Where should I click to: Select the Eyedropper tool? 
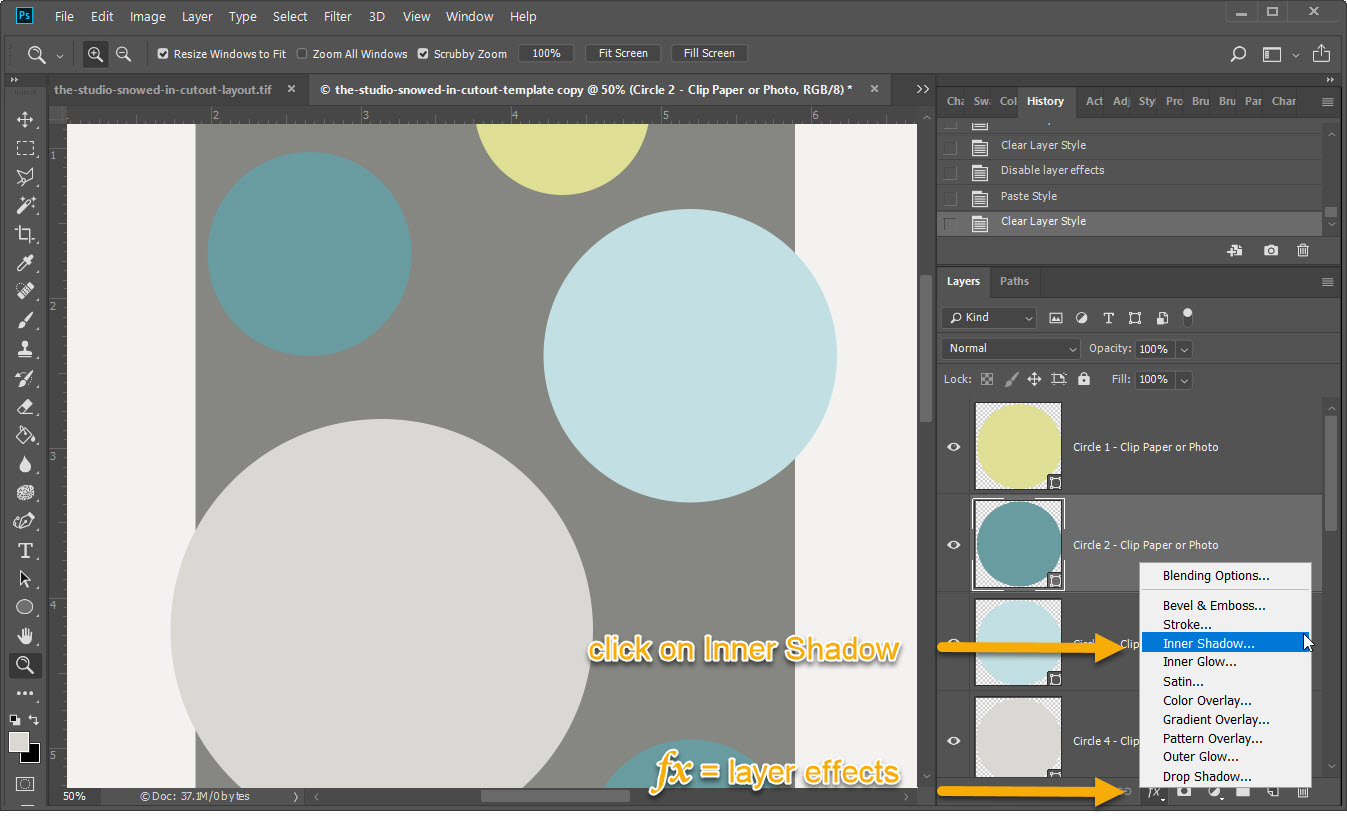pyautogui.click(x=25, y=263)
